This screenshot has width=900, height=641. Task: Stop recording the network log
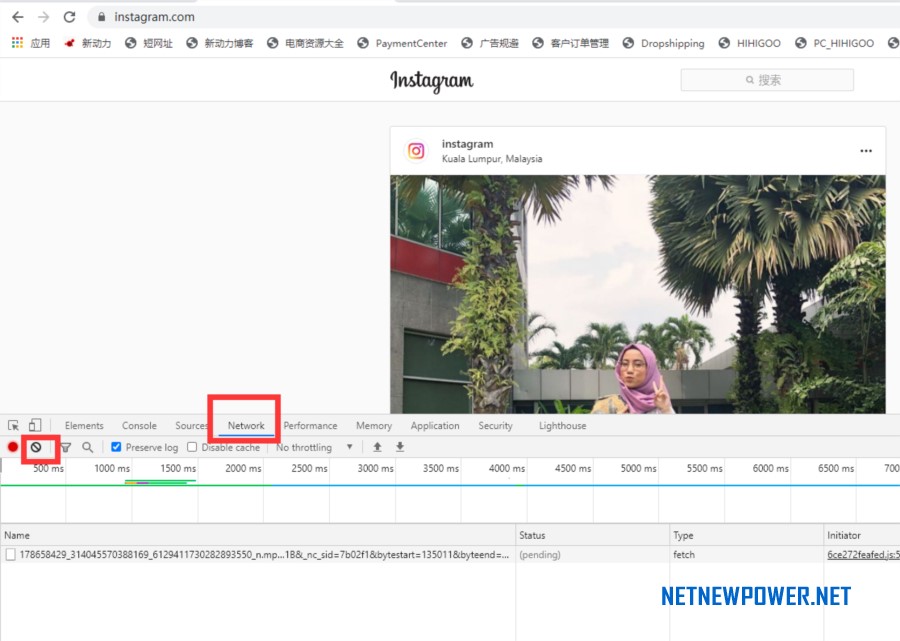tap(13, 447)
